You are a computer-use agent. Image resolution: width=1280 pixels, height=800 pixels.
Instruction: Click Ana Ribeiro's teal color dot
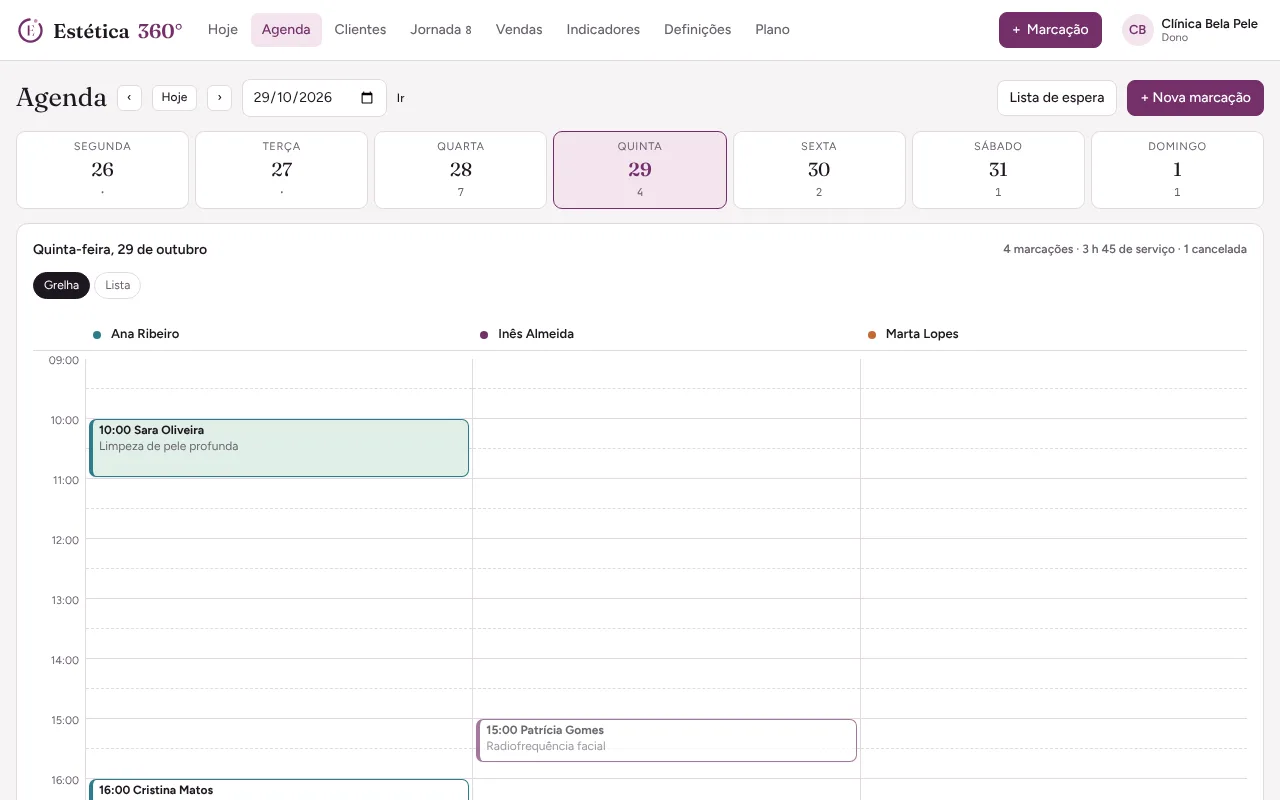(x=97, y=335)
